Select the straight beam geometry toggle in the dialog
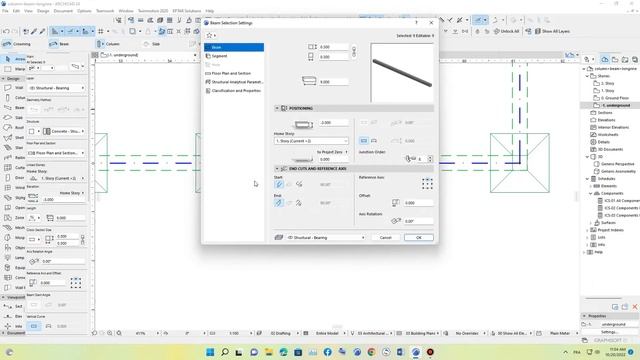The width and height of the screenshot is (640, 360). (364, 141)
